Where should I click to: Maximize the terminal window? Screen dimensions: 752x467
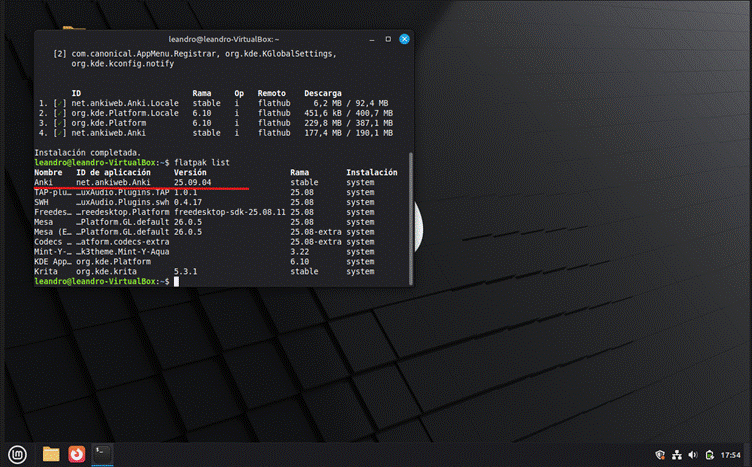pyautogui.click(x=388, y=39)
